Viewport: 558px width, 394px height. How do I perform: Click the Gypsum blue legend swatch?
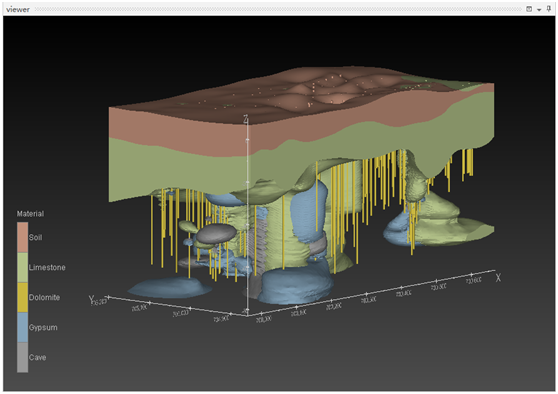(x=22, y=327)
